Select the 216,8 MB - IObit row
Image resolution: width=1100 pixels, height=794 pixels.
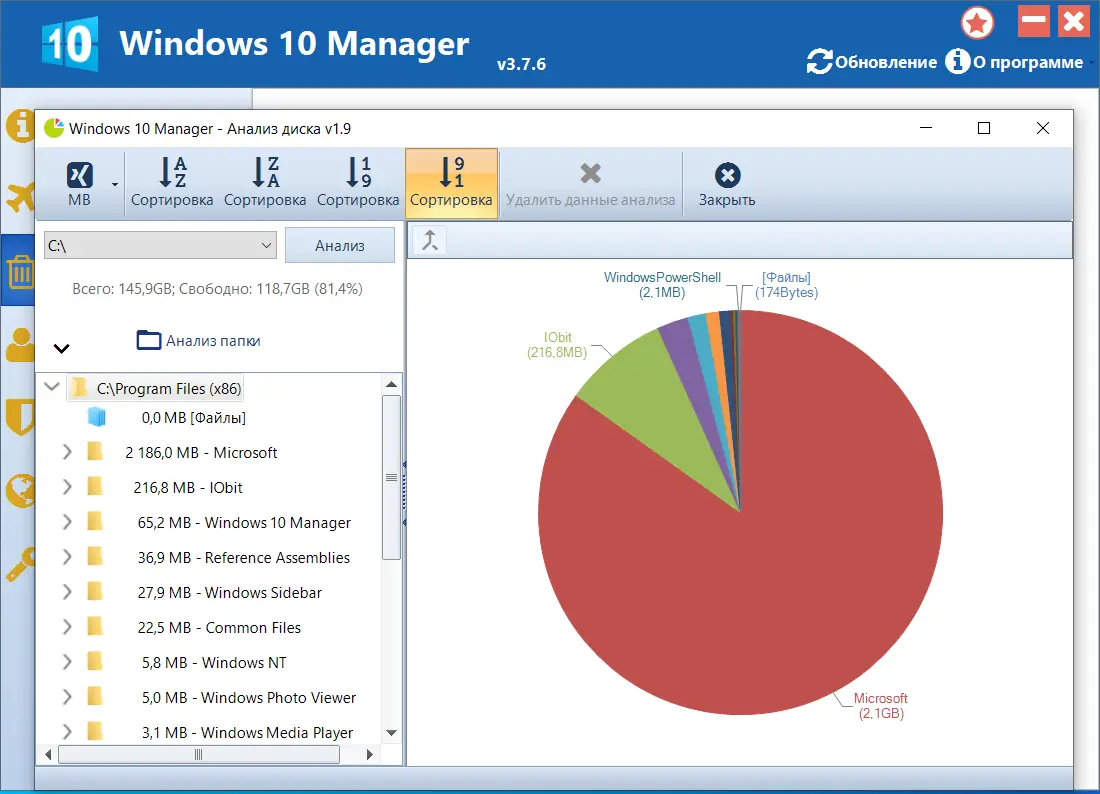click(x=188, y=488)
